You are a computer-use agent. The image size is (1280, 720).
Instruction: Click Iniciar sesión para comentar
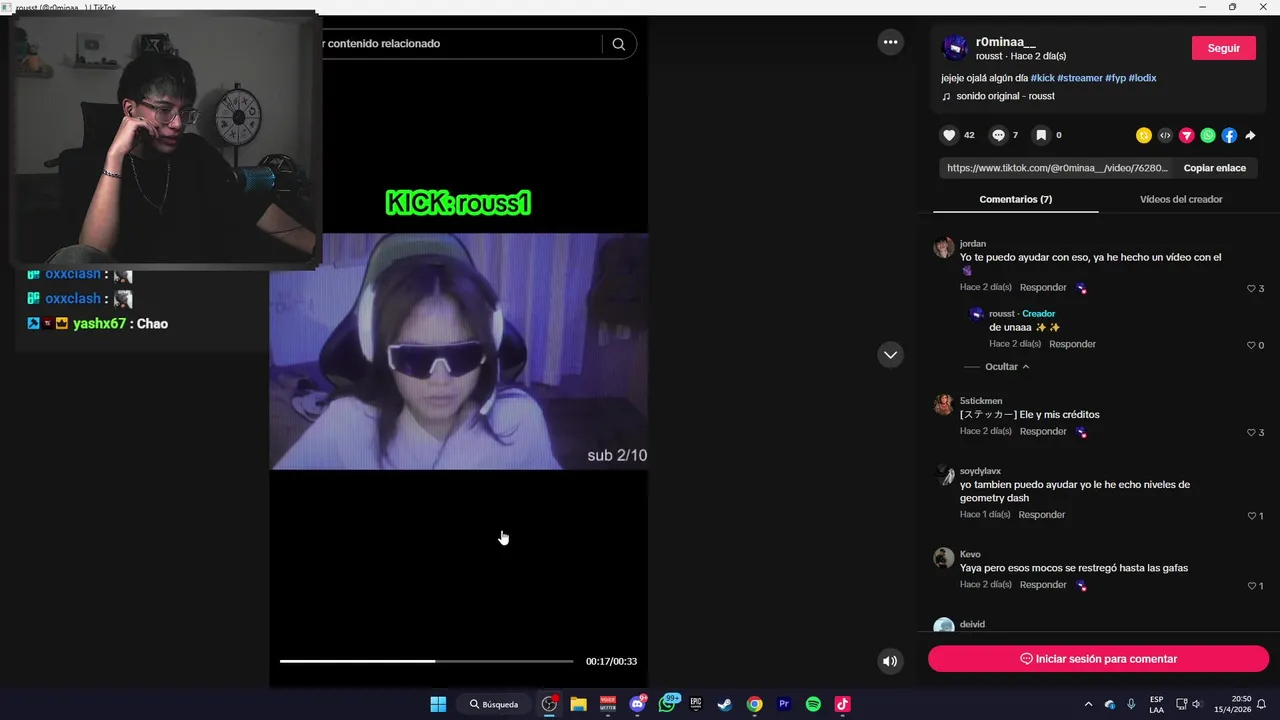[1098, 659]
